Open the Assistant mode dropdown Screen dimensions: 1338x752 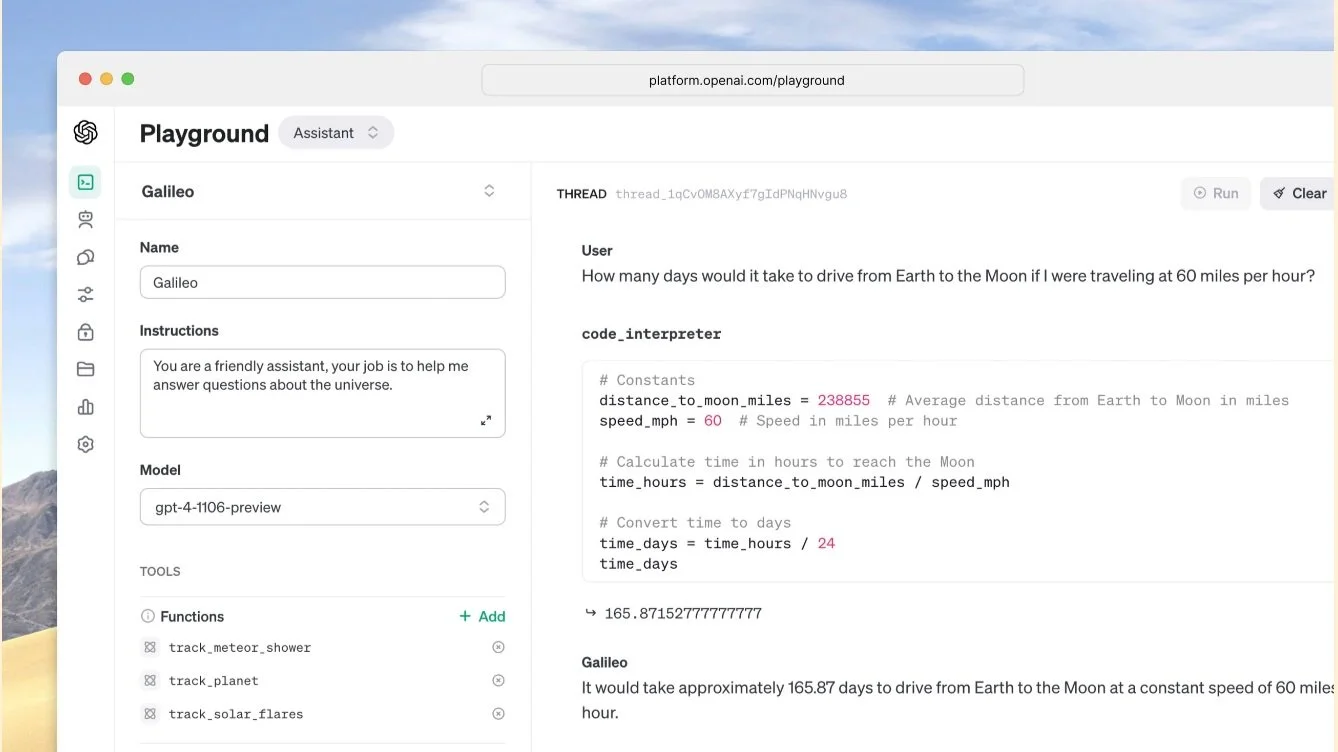336,133
